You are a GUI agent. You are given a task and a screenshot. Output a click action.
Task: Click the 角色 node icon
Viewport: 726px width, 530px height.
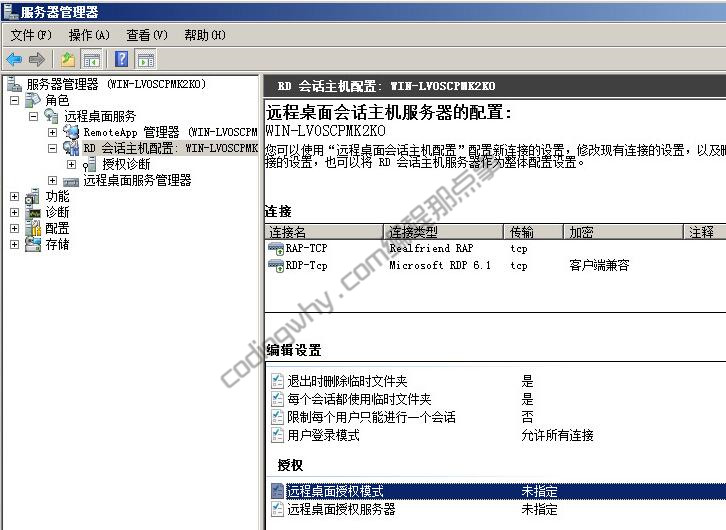click(33, 100)
